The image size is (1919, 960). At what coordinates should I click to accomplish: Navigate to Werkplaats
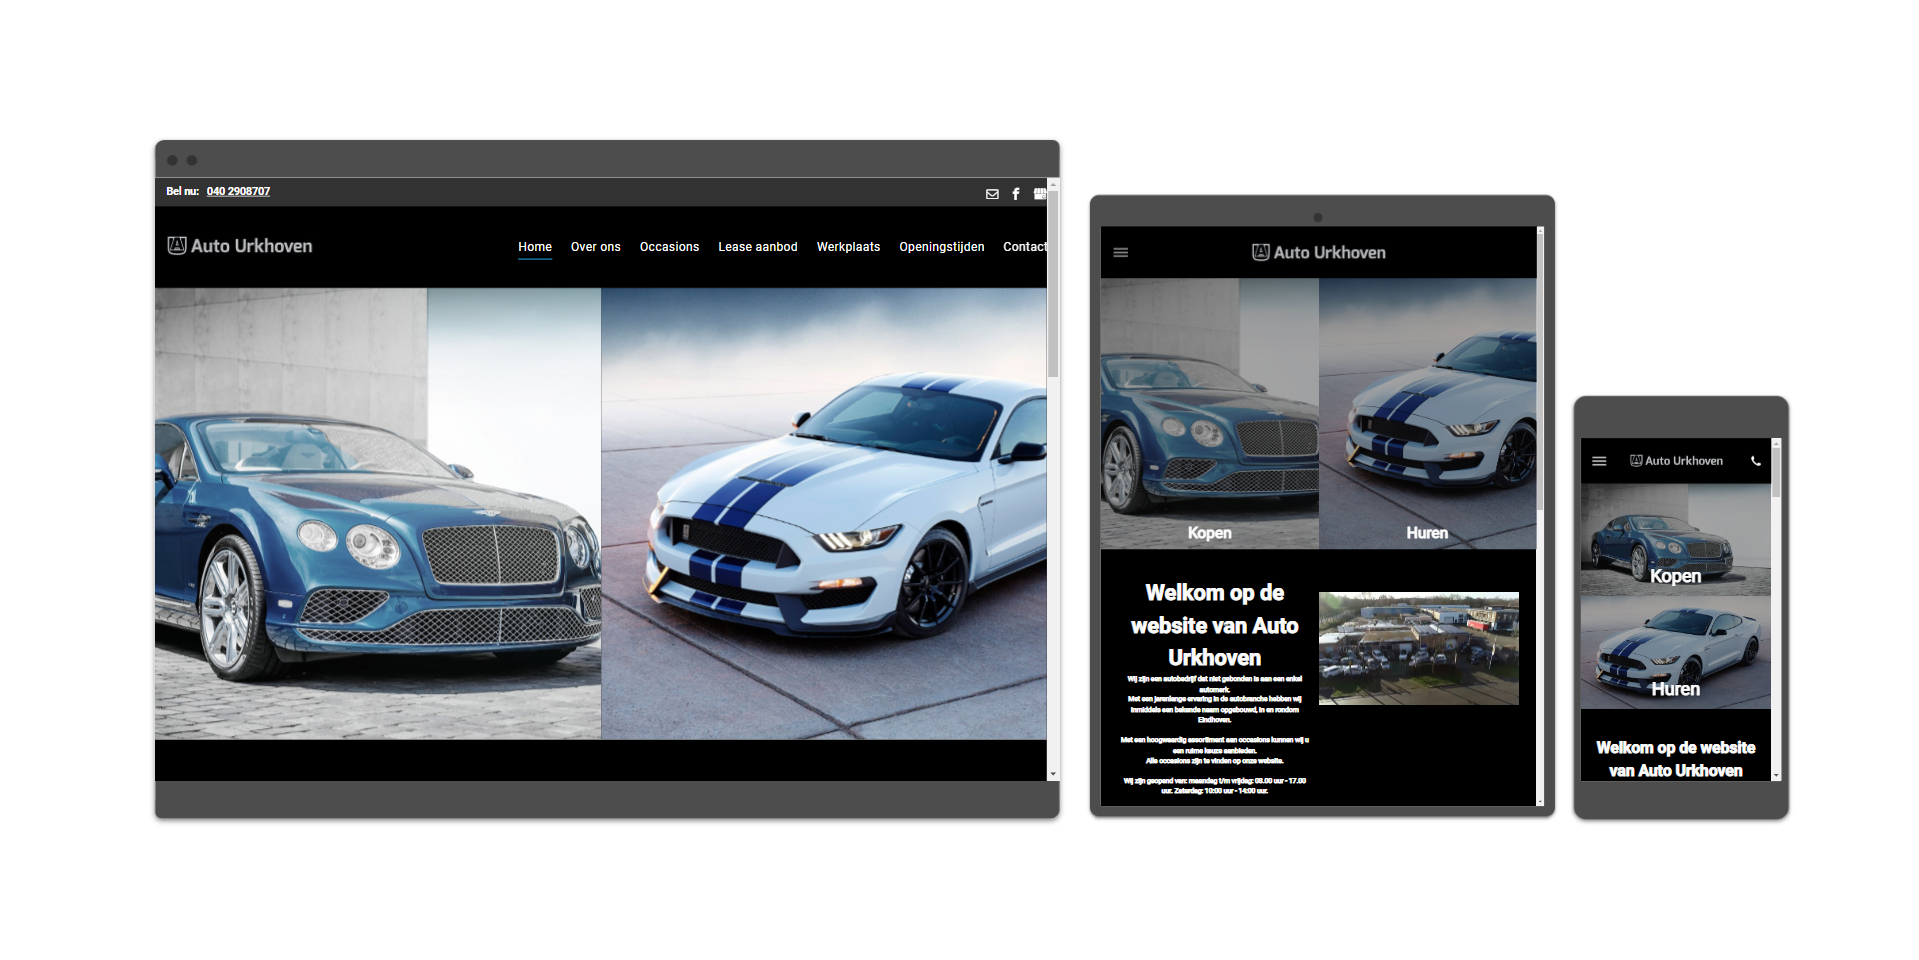point(848,247)
